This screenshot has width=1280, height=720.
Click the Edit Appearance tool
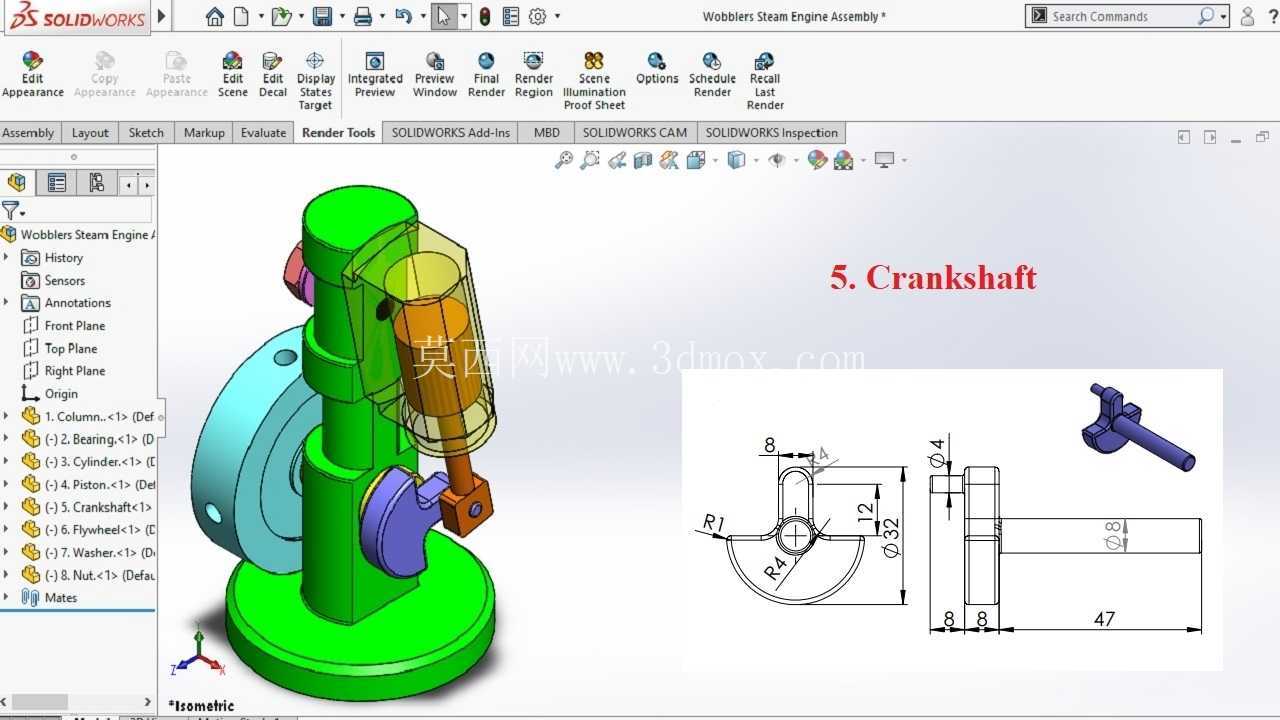coord(33,75)
